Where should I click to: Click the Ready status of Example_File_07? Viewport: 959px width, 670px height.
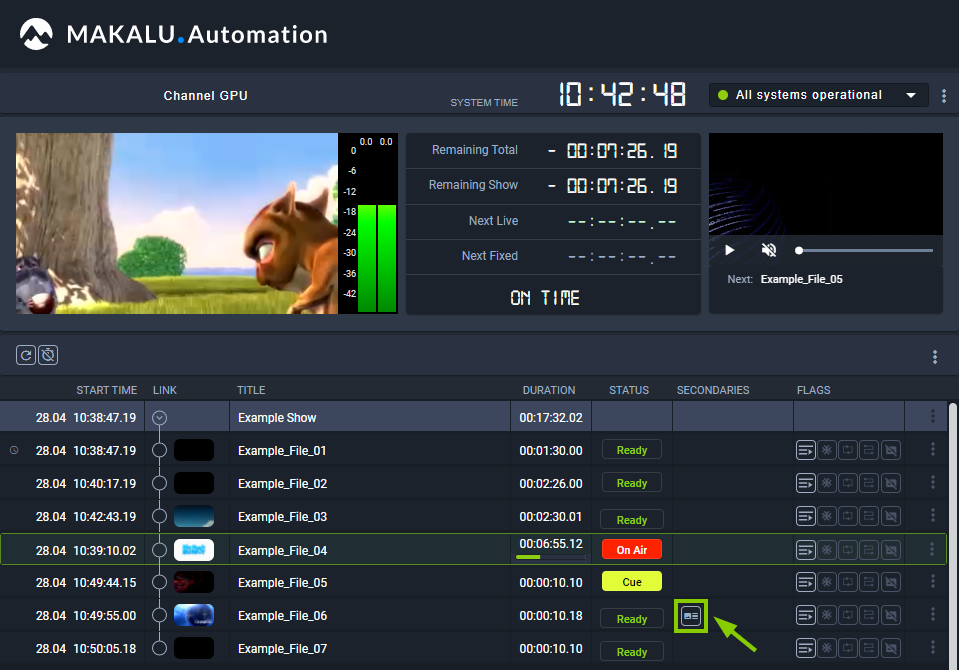[632, 652]
